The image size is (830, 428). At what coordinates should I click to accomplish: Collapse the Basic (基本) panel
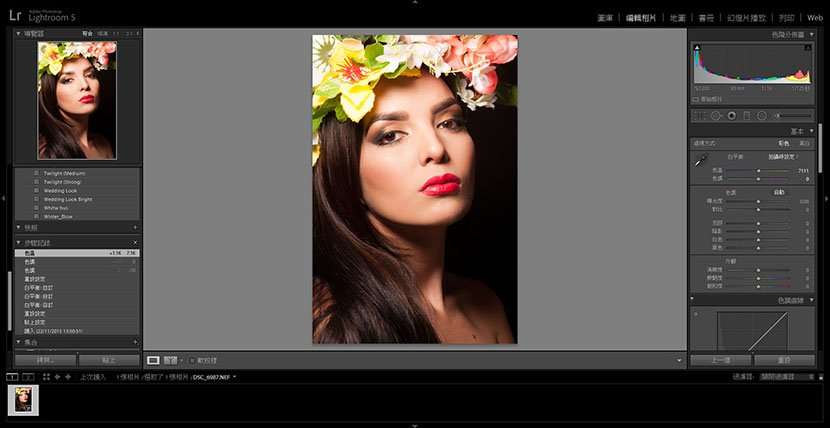click(x=812, y=131)
